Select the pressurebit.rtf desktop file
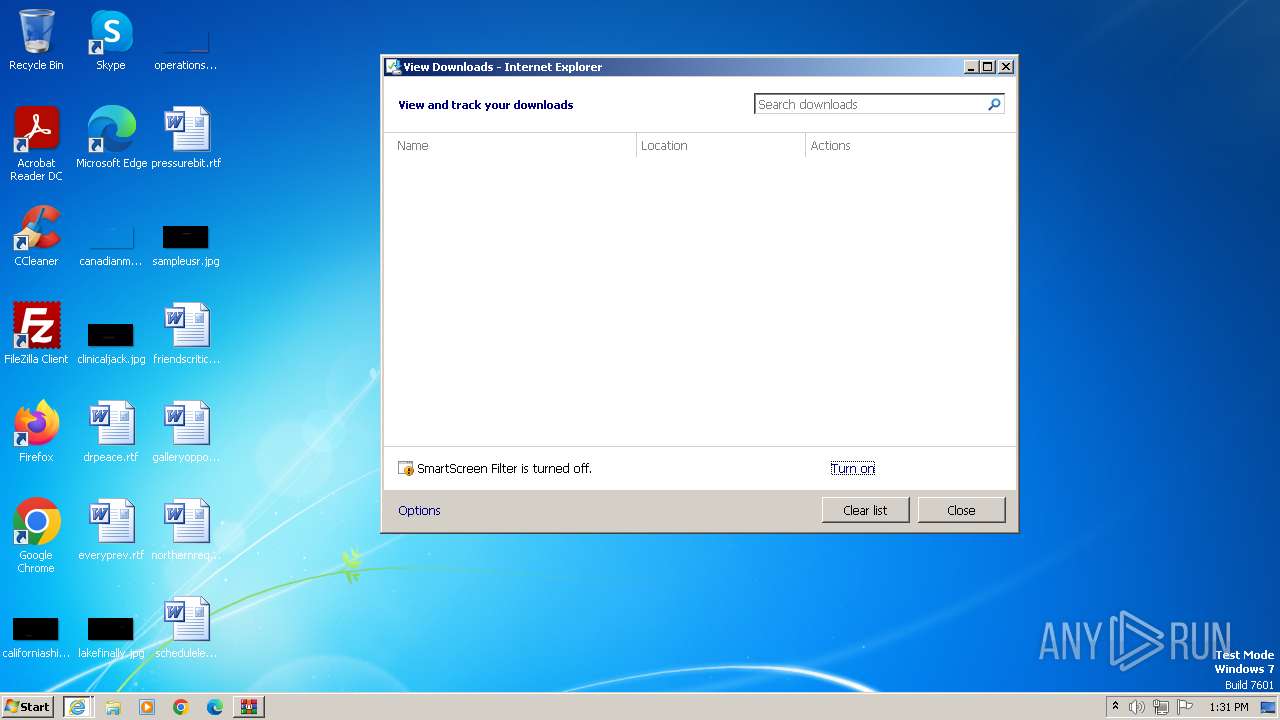 [x=186, y=138]
